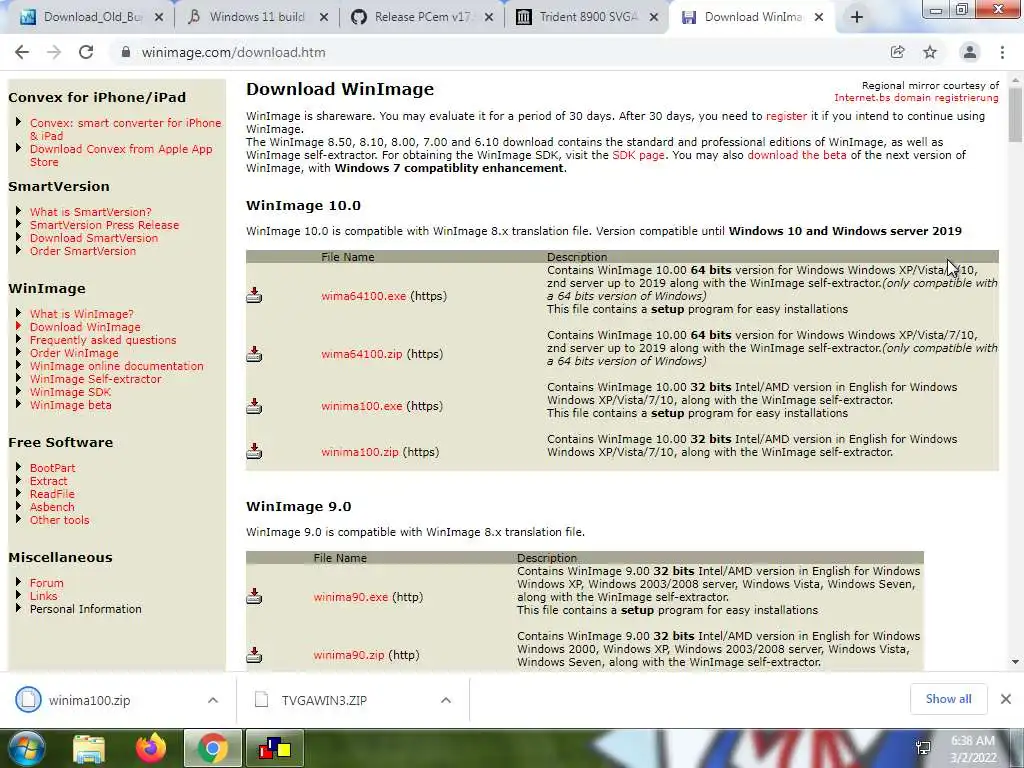Open Frequently asked questions link
1024x768 pixels.
(x=103, y=340)
